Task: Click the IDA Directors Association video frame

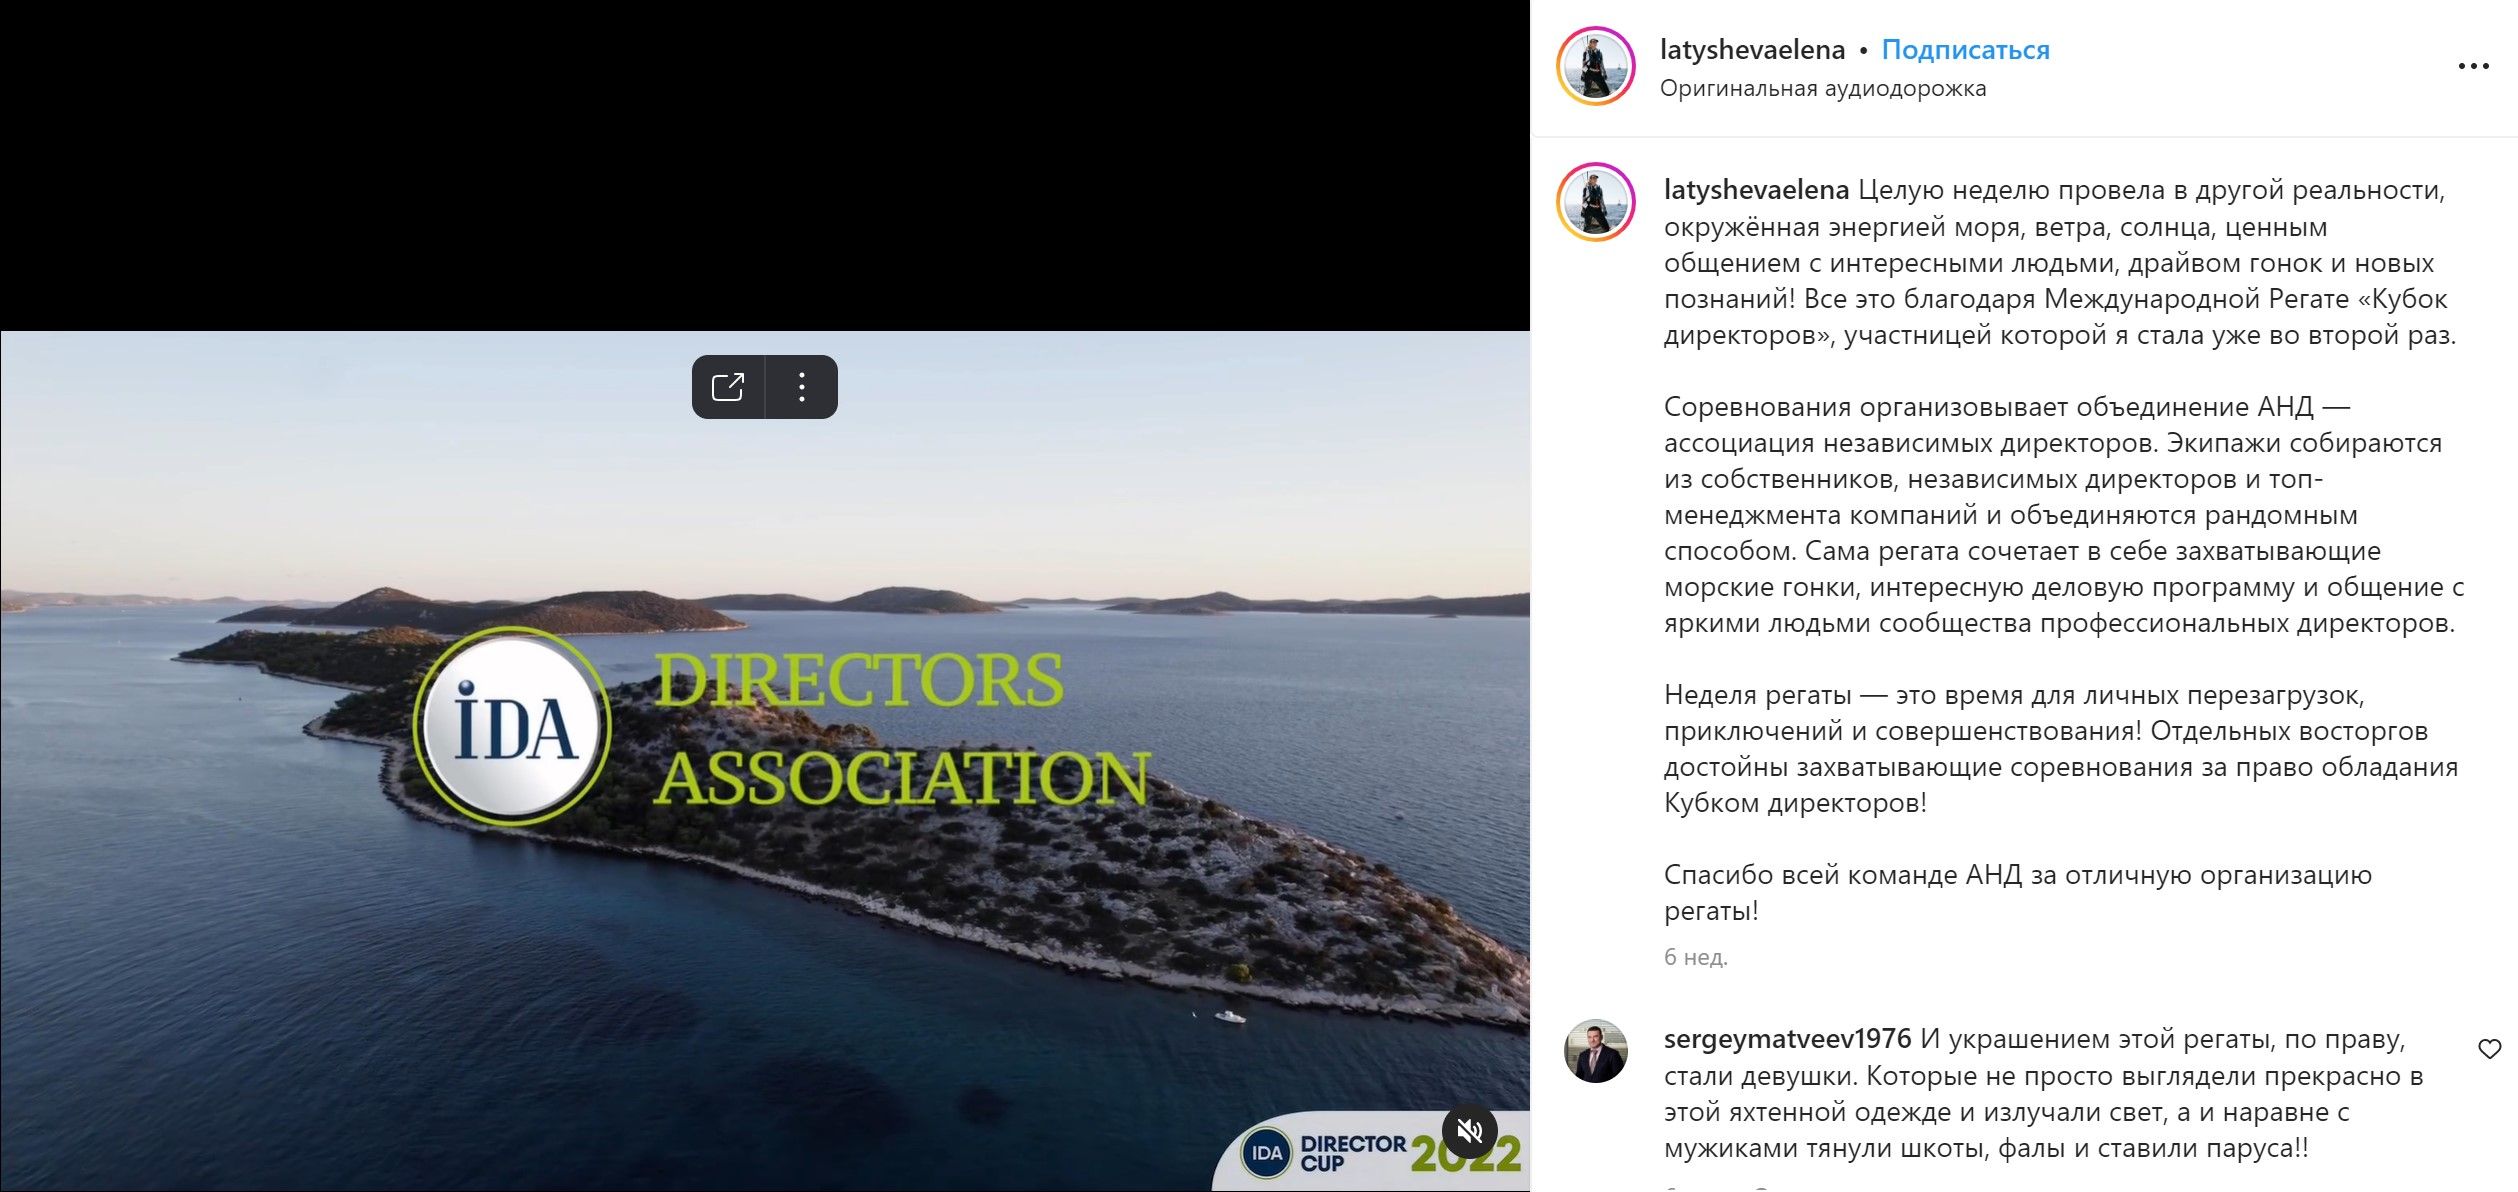Action: point(765,761)
